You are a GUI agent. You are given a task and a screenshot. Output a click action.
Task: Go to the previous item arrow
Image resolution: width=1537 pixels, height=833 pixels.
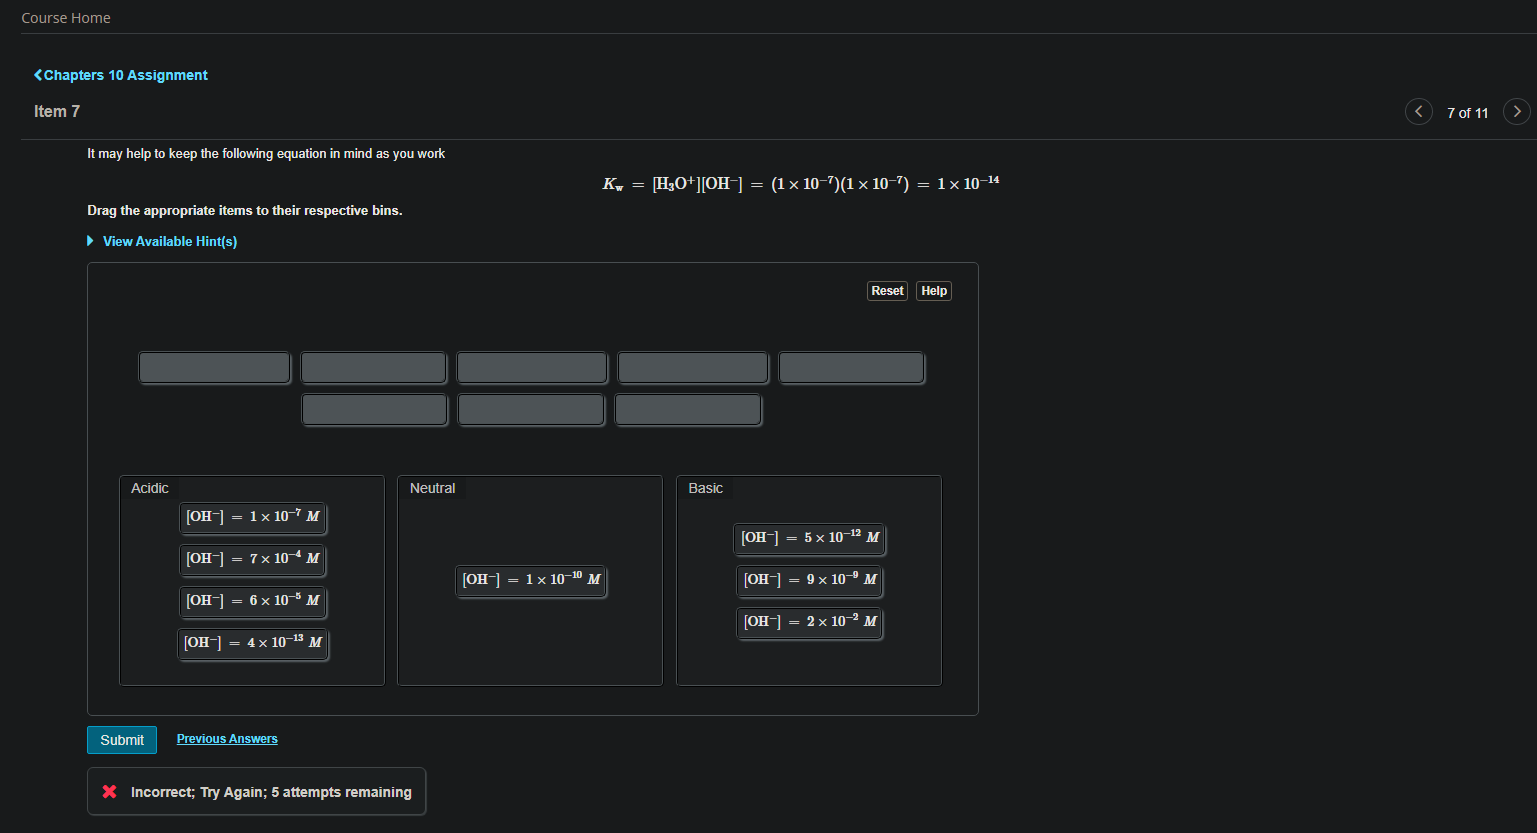coord(1418,112)
